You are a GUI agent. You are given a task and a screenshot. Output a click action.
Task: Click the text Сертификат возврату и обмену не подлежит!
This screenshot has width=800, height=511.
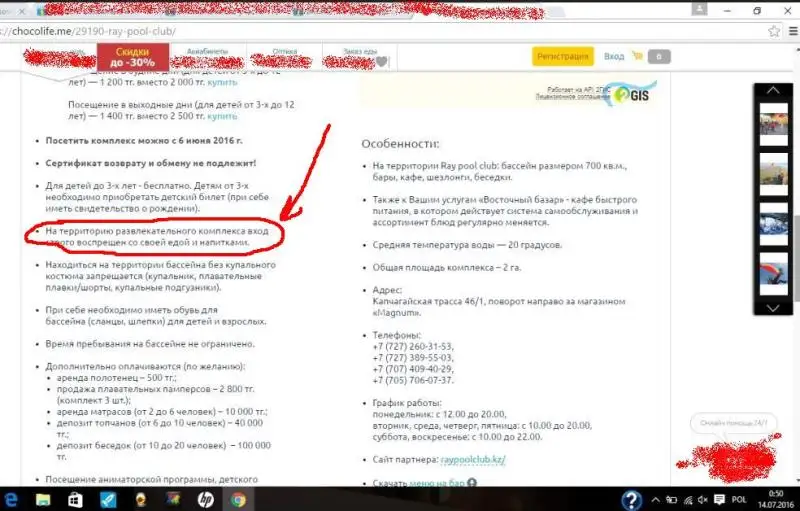click(151, 163)
